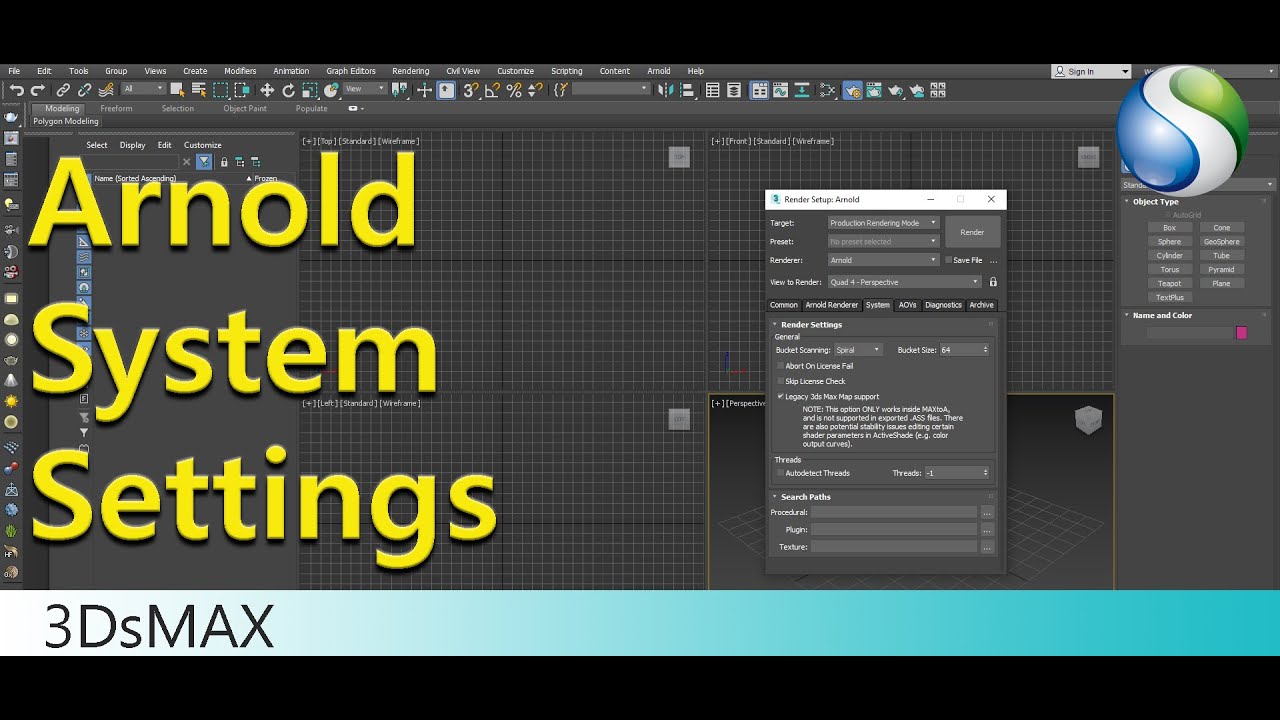
Task: Toggle the View to Render lock icon
Action: coord(993,282)
